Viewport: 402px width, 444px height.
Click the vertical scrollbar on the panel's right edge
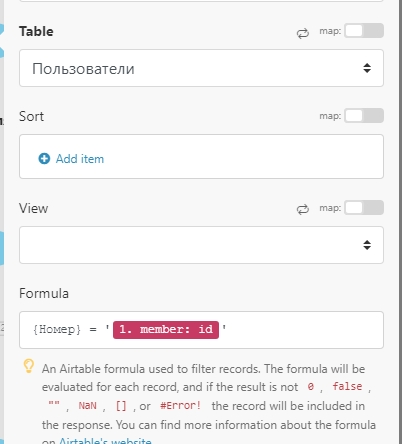tap(400, 222)
